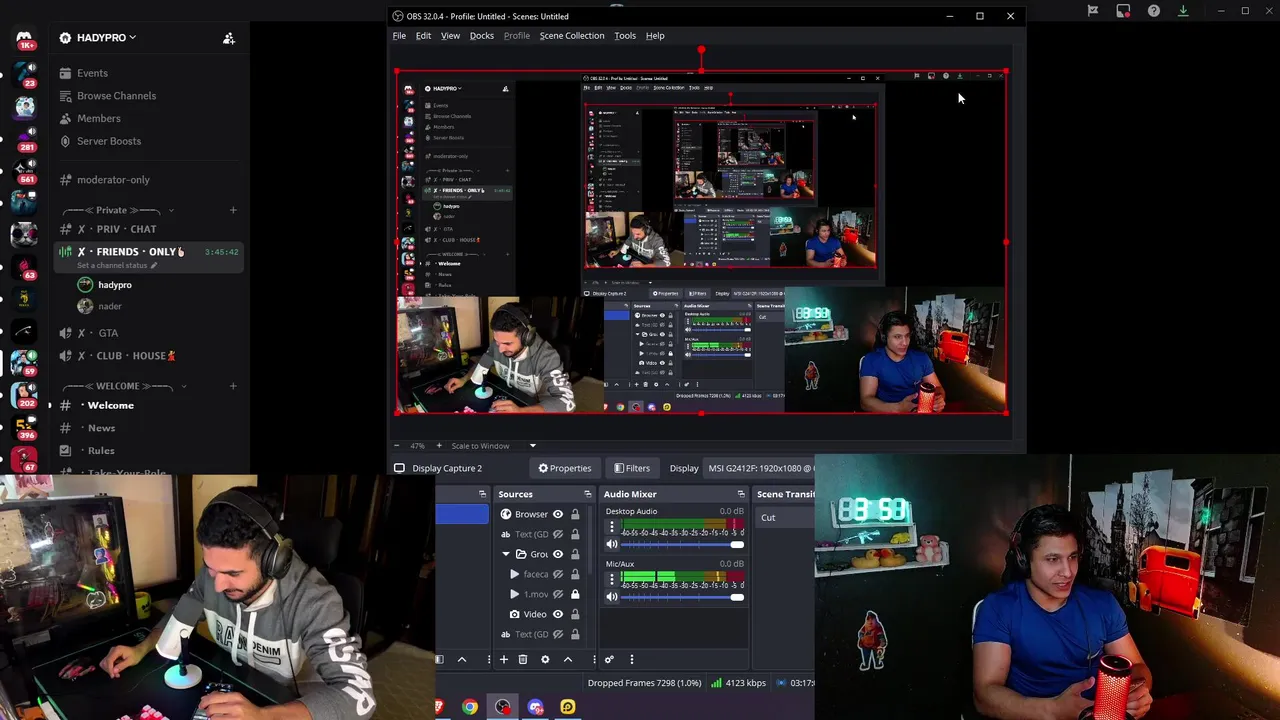
Task: Hide the Browser source eye
Action: tap(558, 514)
